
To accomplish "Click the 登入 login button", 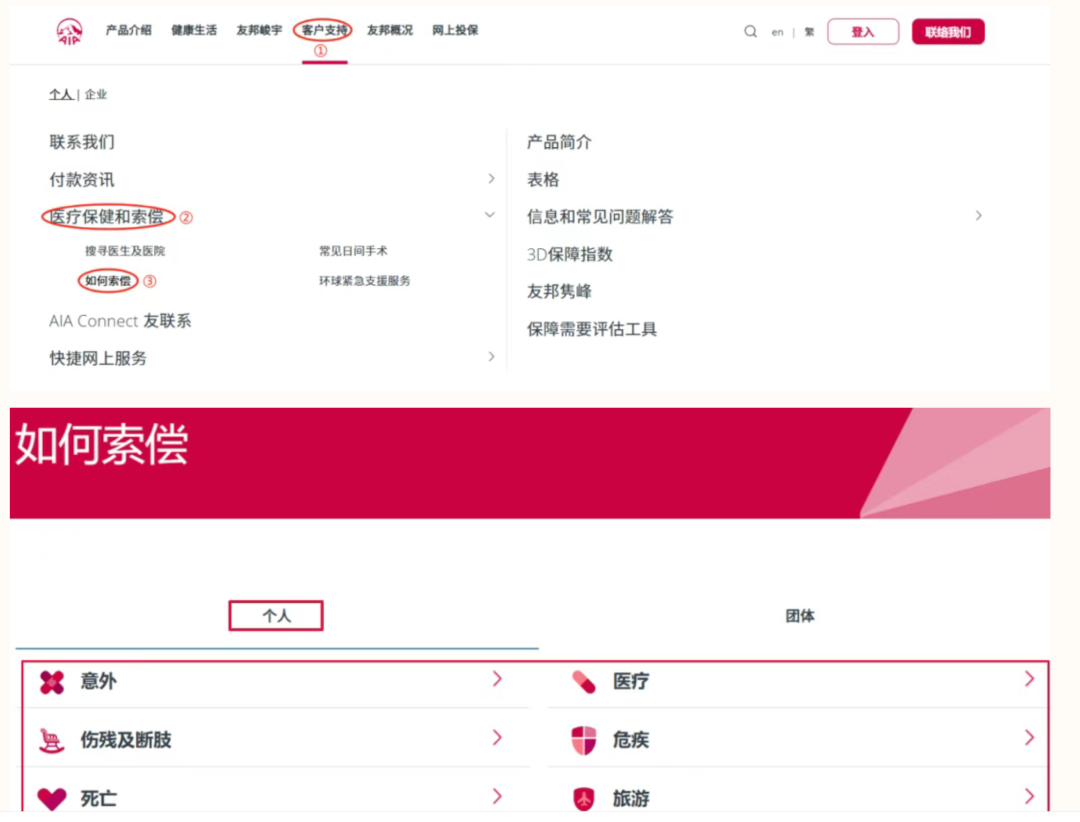I will (862, 32).
